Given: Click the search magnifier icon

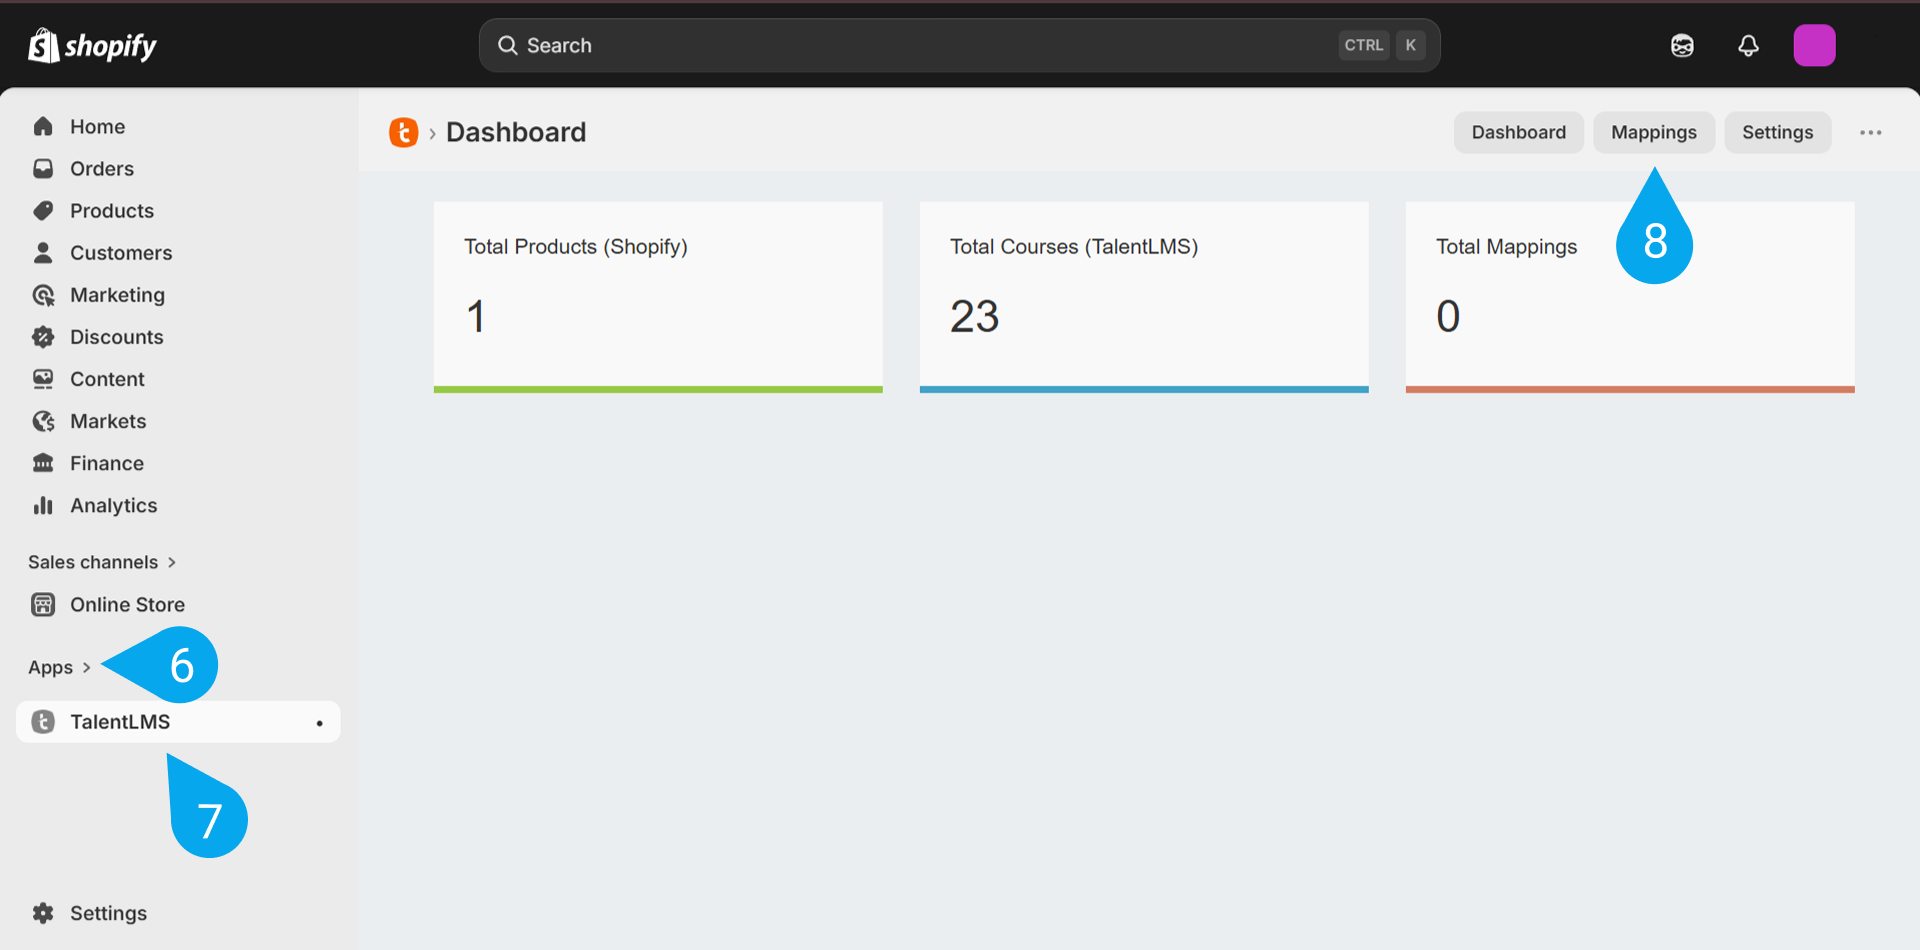Looking at the screenshot, I should coord(508,45).
